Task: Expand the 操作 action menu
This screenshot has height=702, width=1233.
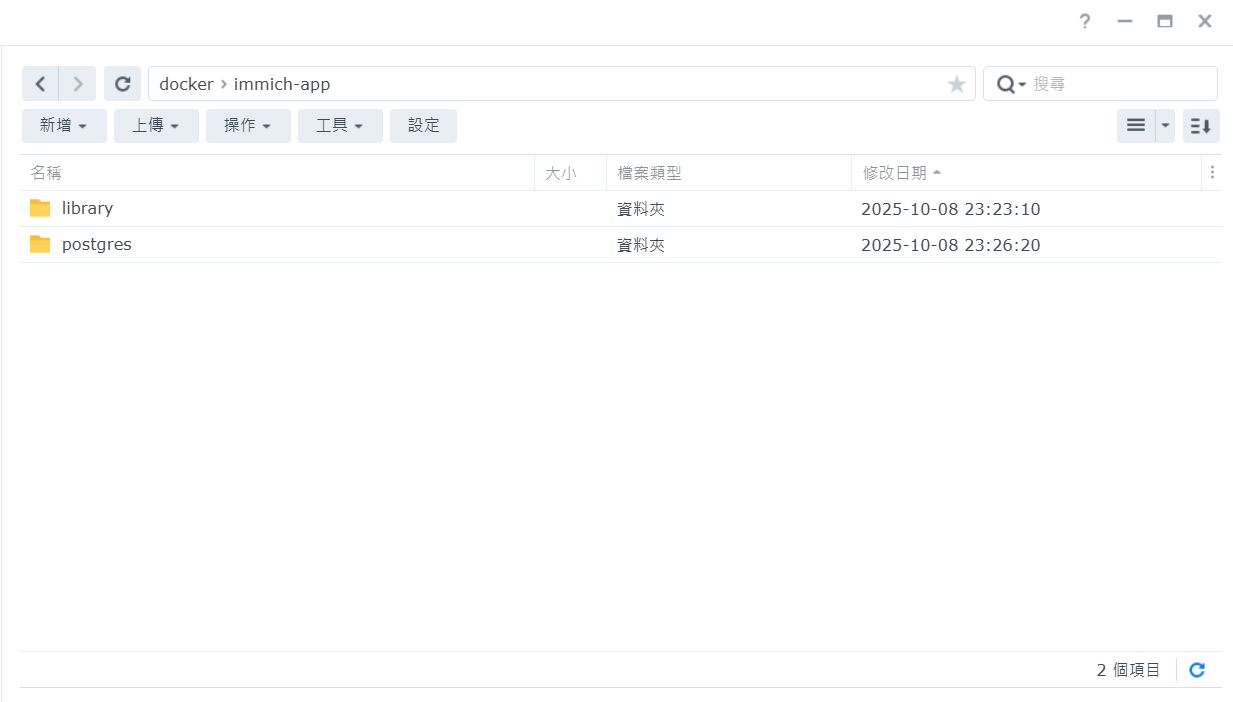Action: click(x=248, y=126)
